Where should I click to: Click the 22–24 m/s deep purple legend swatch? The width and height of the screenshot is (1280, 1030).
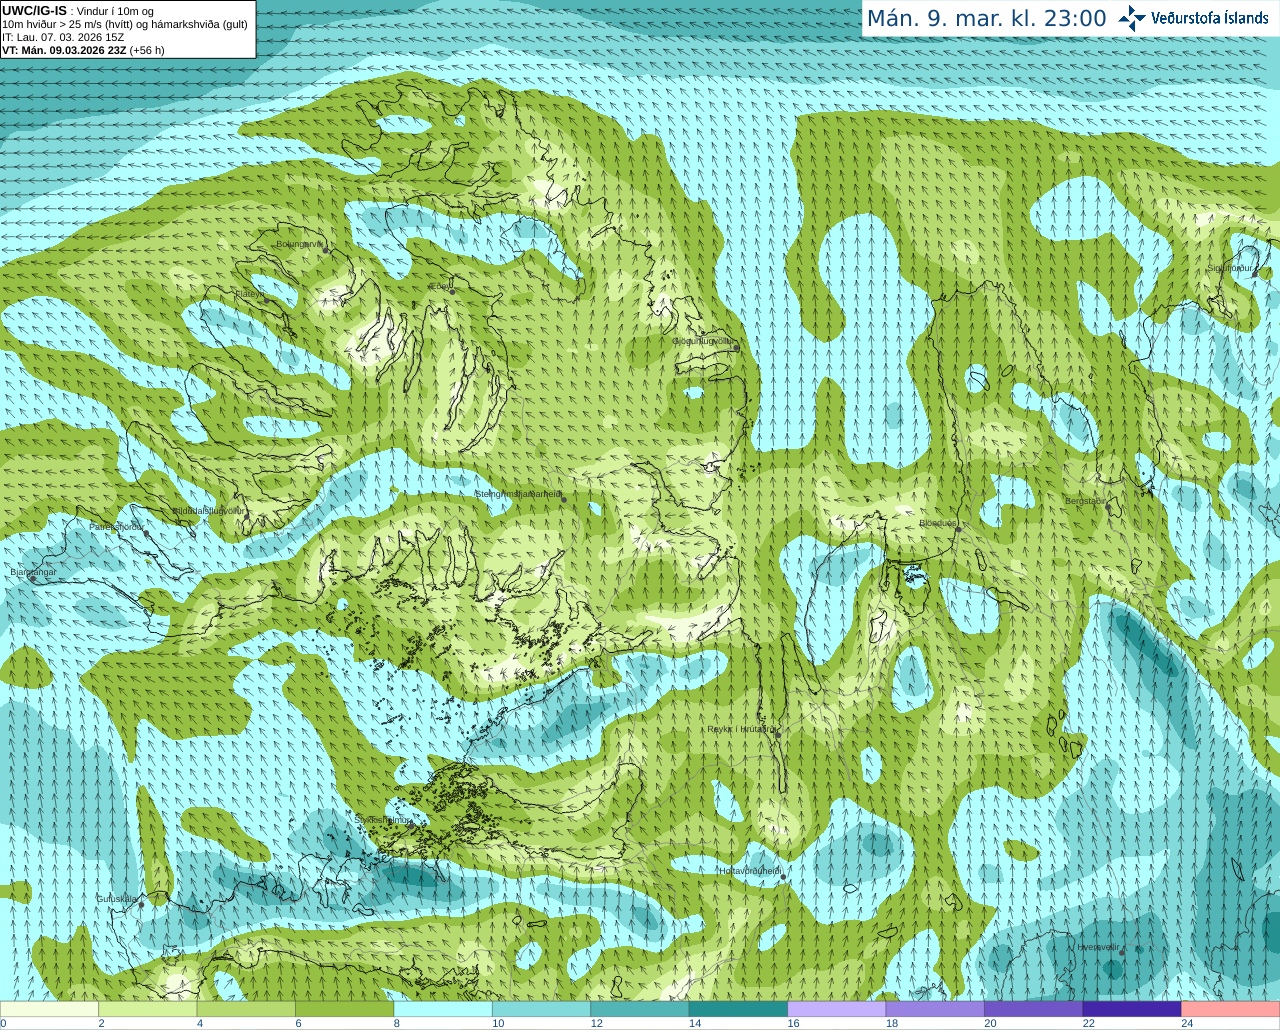pyautogui.click(x=1132, y=1009)
